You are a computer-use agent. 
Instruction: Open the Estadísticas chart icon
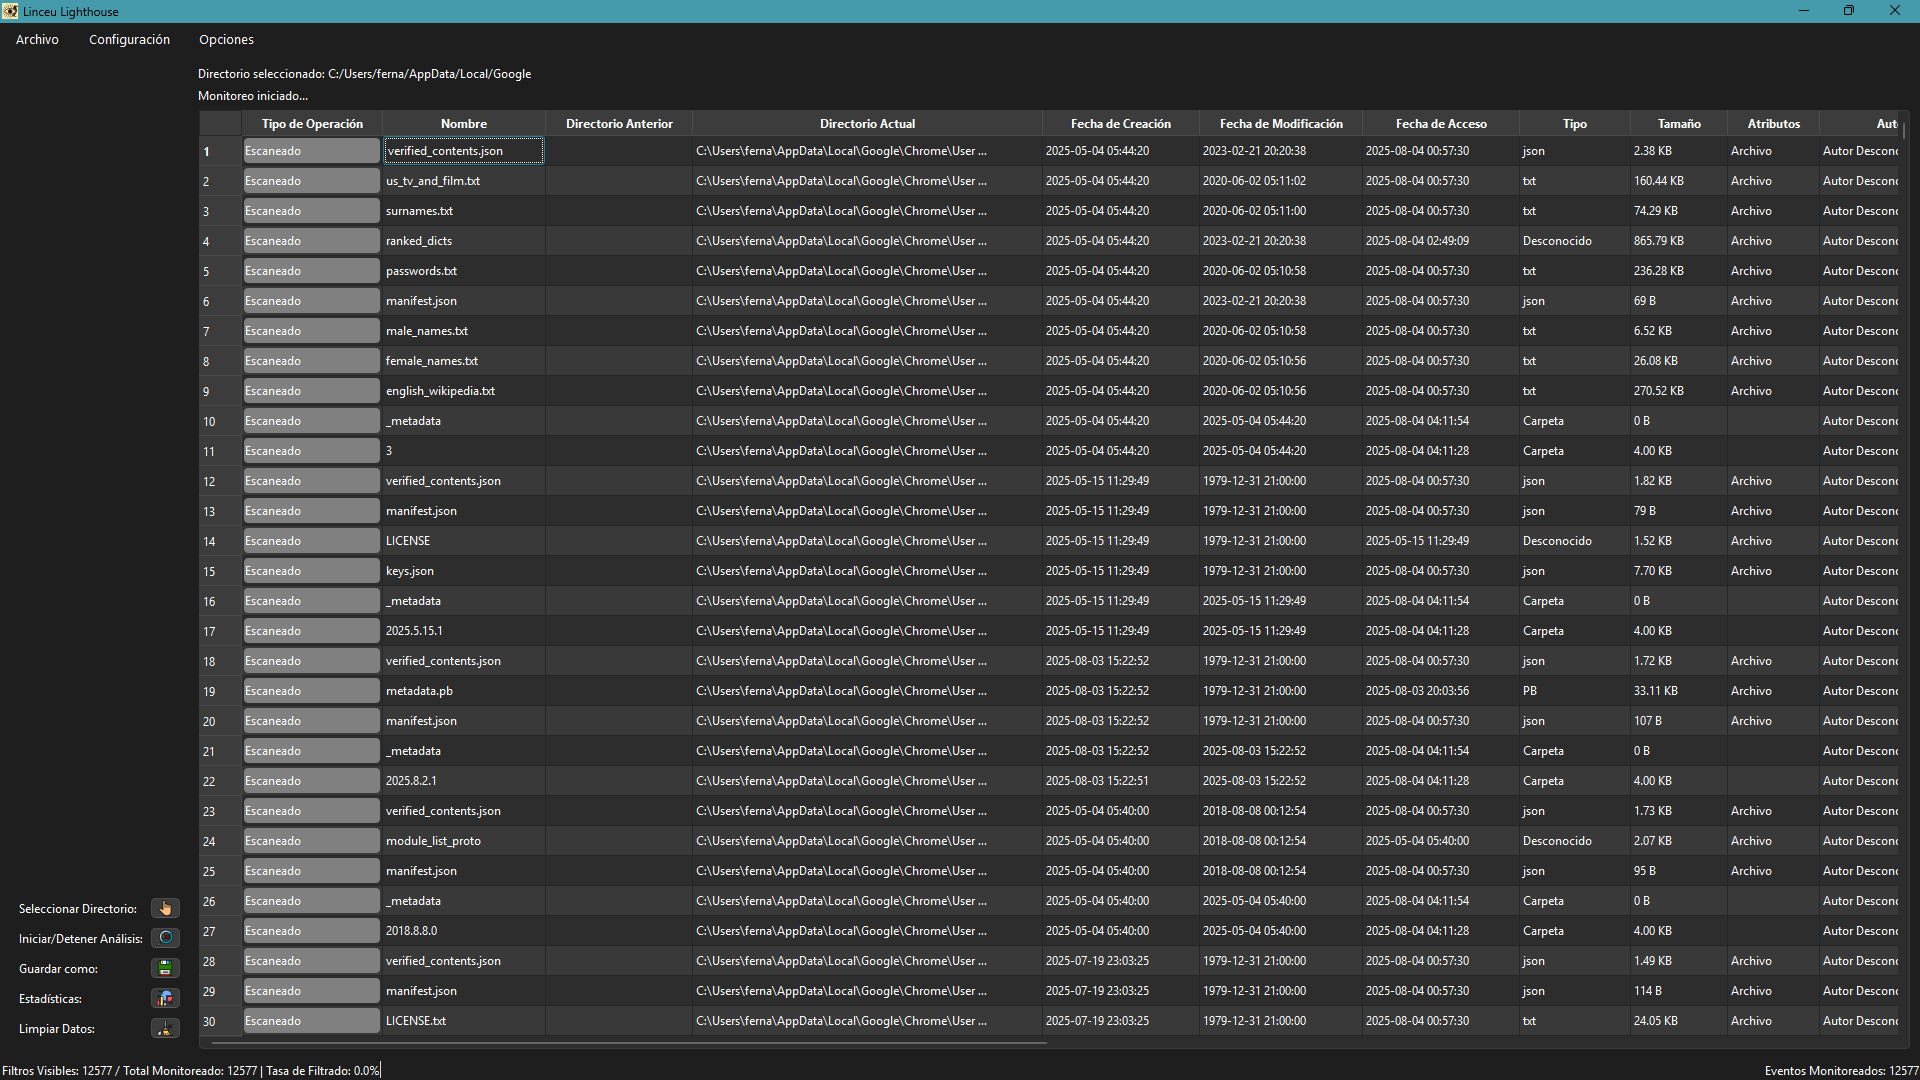tap(165, 998)
